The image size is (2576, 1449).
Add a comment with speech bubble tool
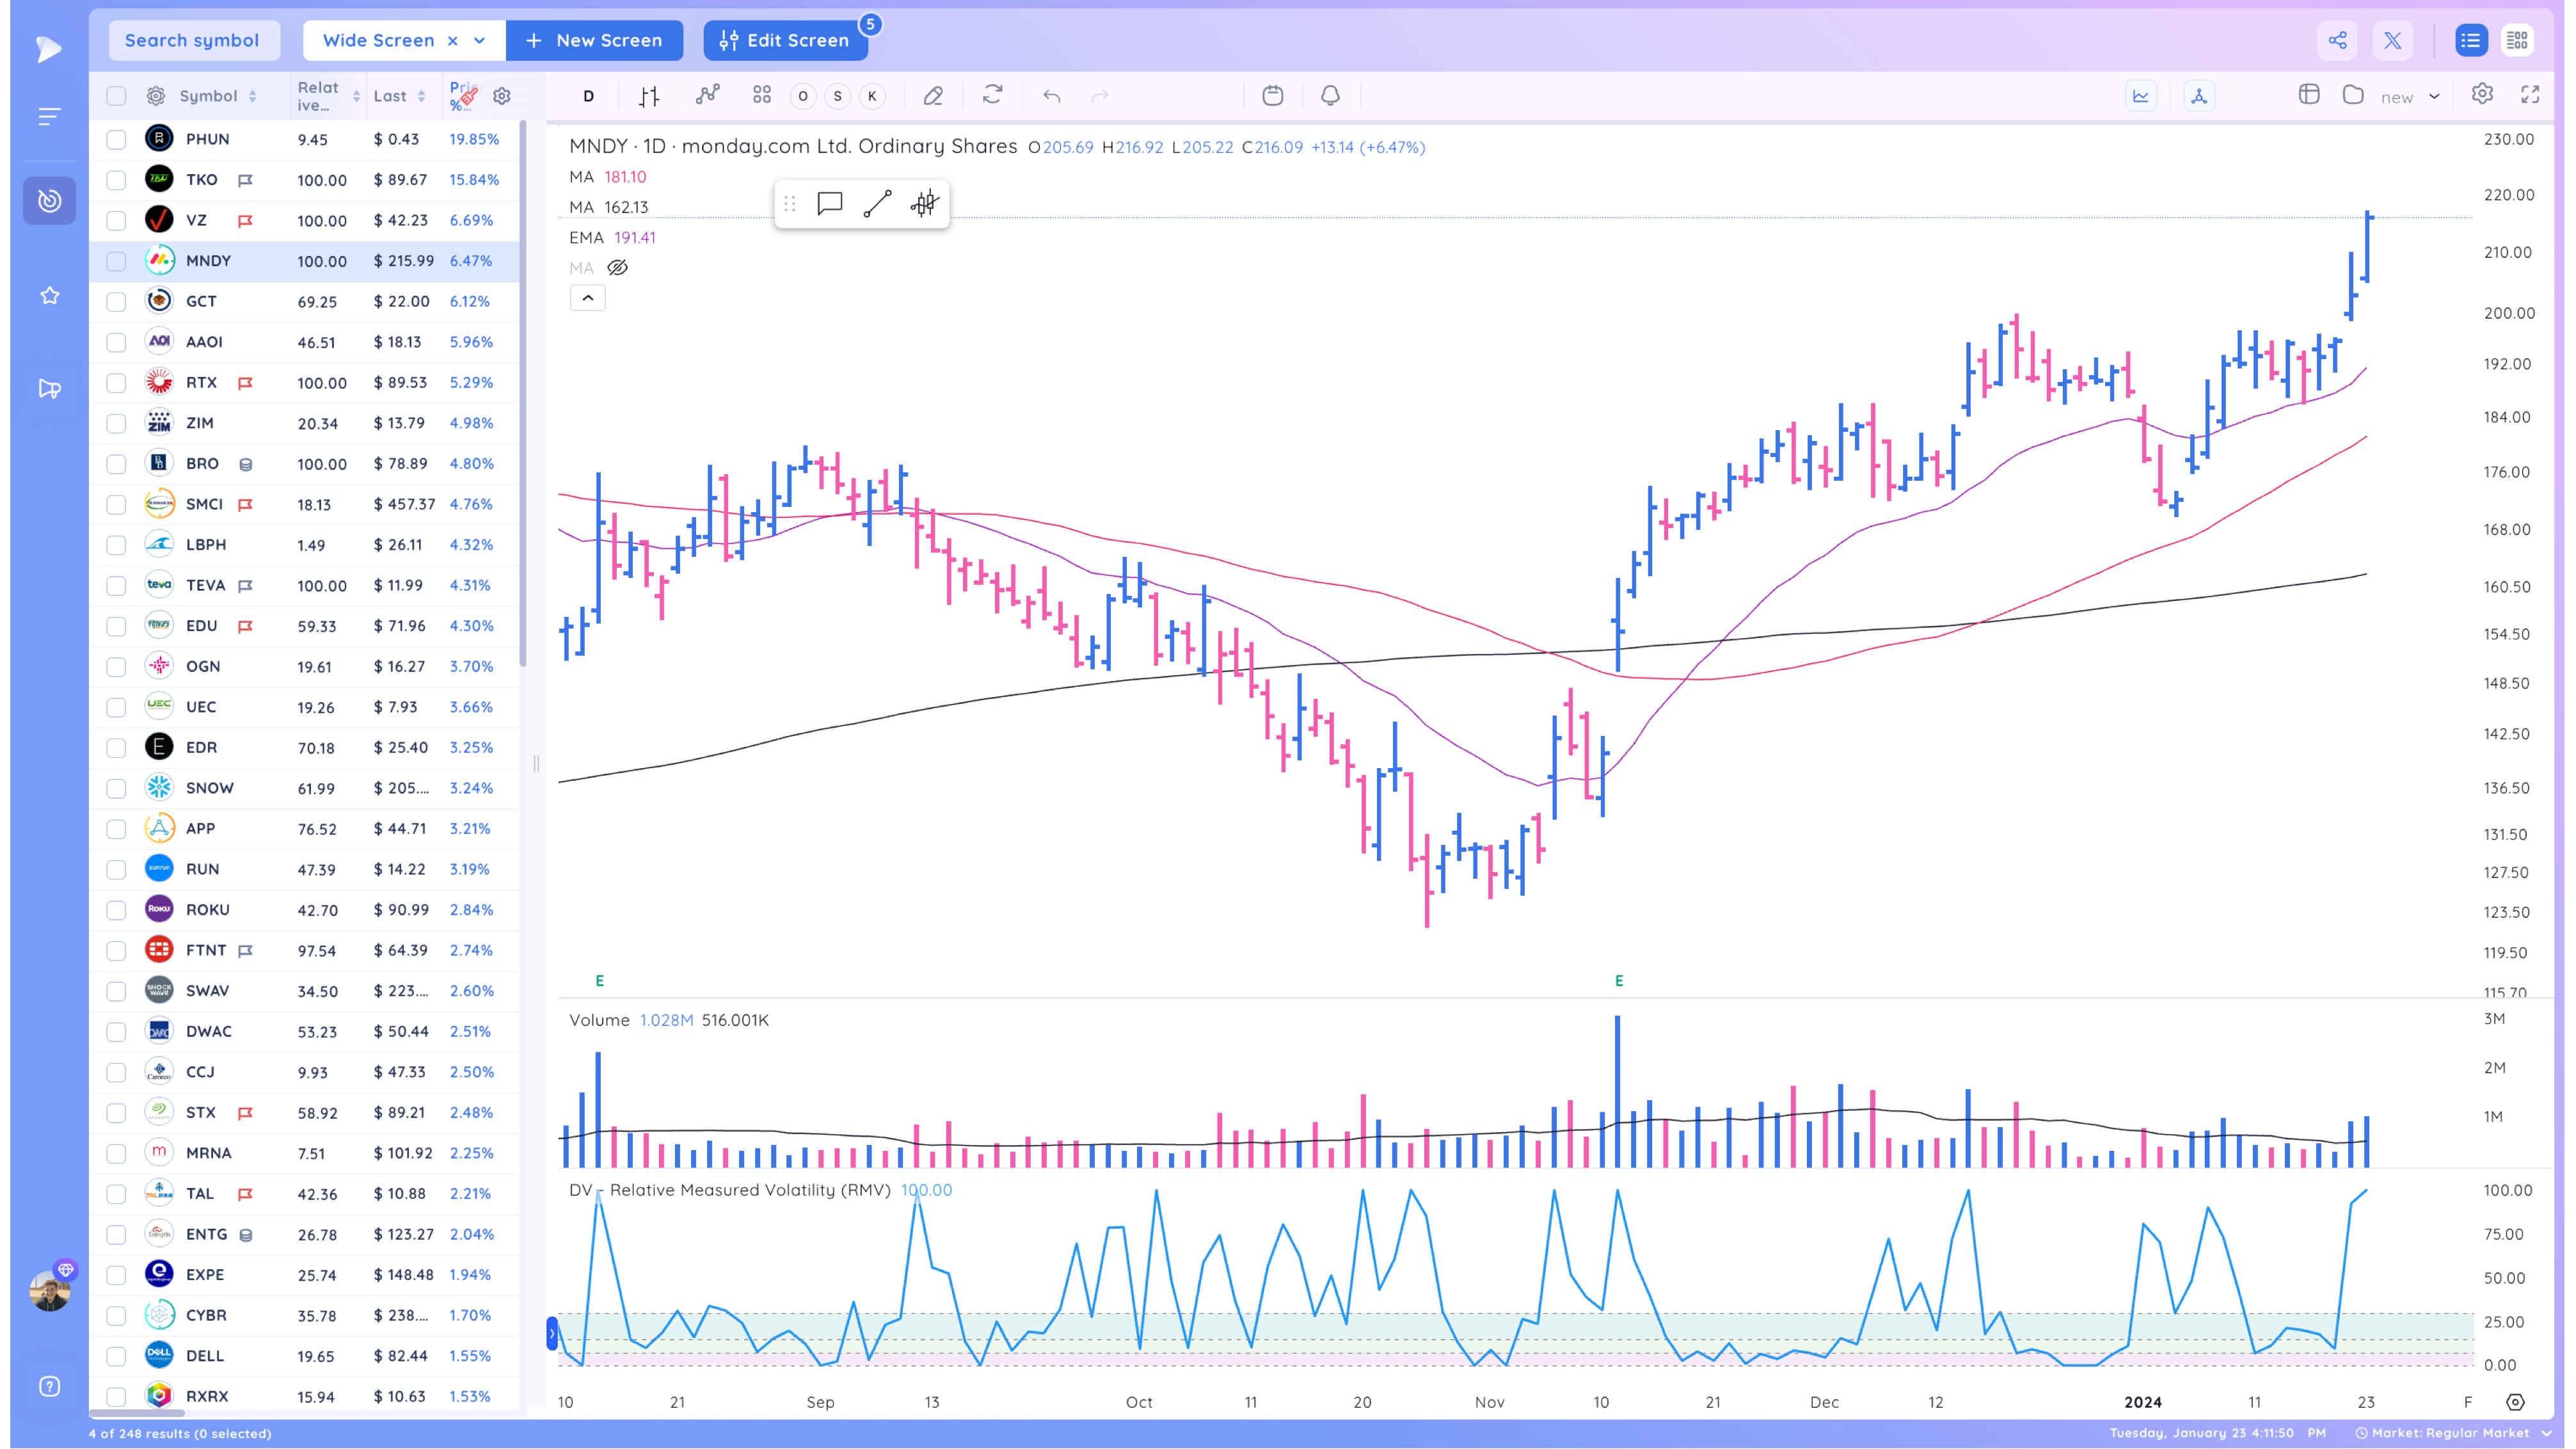829,204
